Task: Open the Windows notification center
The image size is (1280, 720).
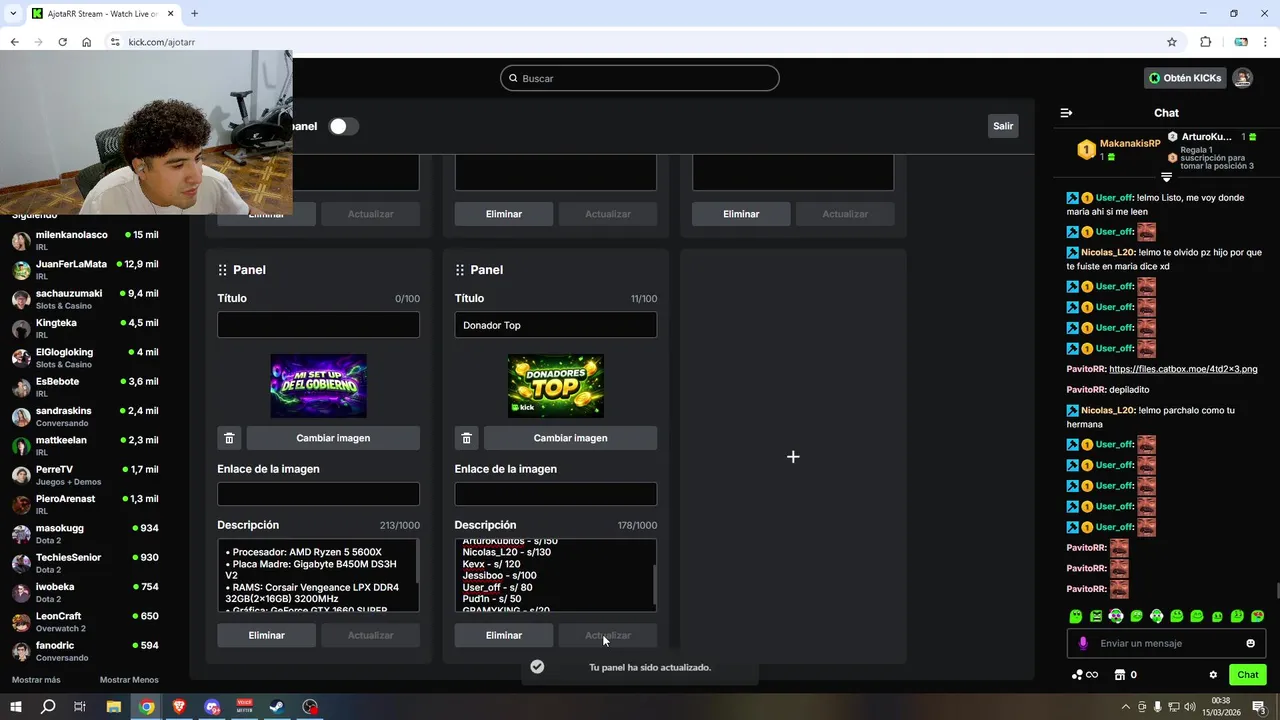Action: coord(1259,707)
